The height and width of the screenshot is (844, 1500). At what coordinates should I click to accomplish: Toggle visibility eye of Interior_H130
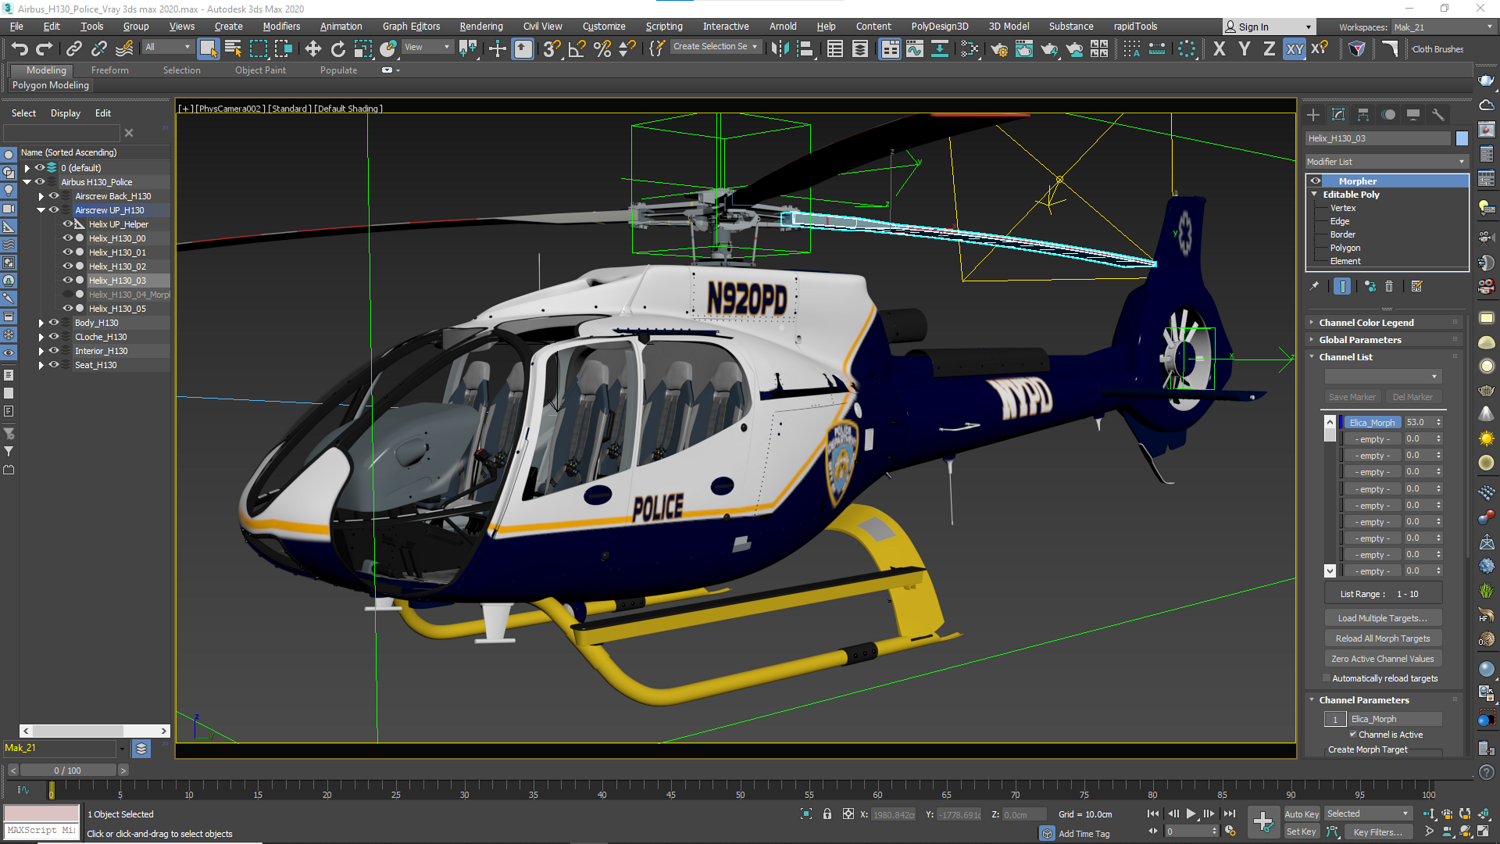coord(54,351)
